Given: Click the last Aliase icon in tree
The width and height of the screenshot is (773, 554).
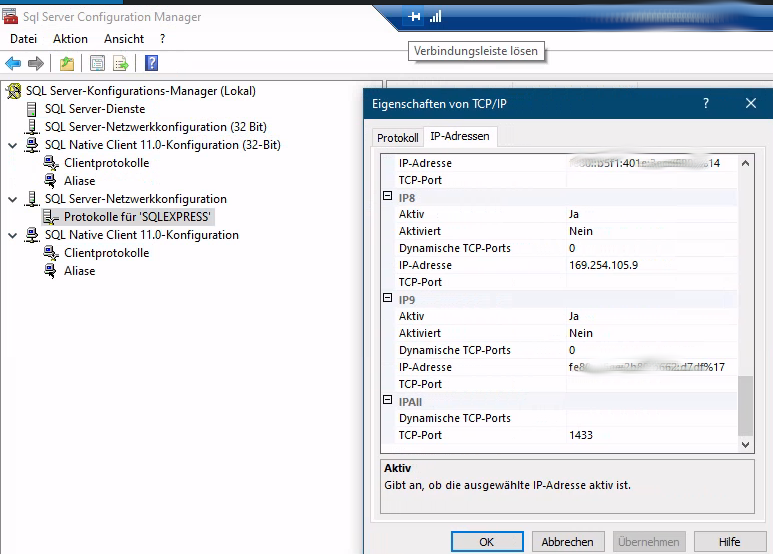Looking at the screenshot, I should (x=50, y=271).
